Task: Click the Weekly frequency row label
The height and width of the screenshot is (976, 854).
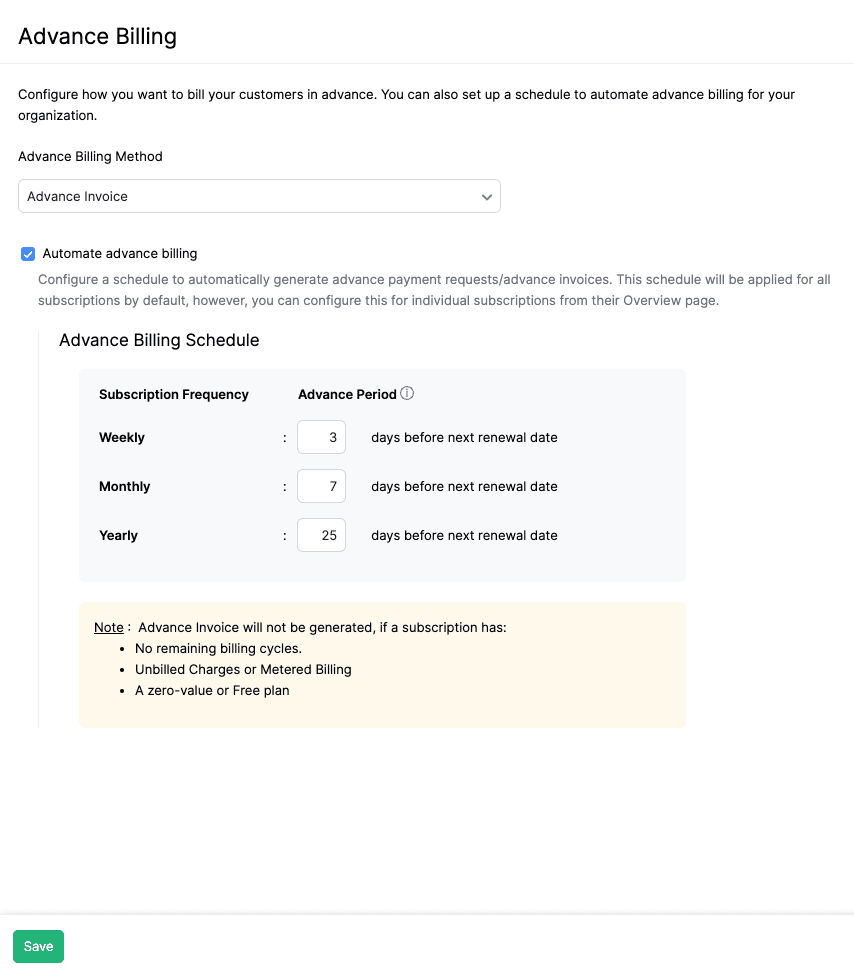Action: [x=120, y=437]
